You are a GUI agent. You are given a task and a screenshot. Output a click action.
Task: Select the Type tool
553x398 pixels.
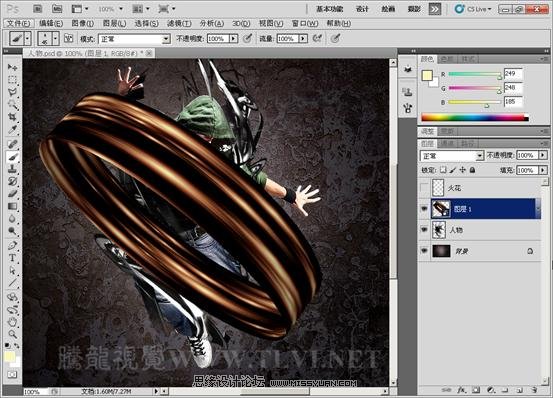coord(12,258)
